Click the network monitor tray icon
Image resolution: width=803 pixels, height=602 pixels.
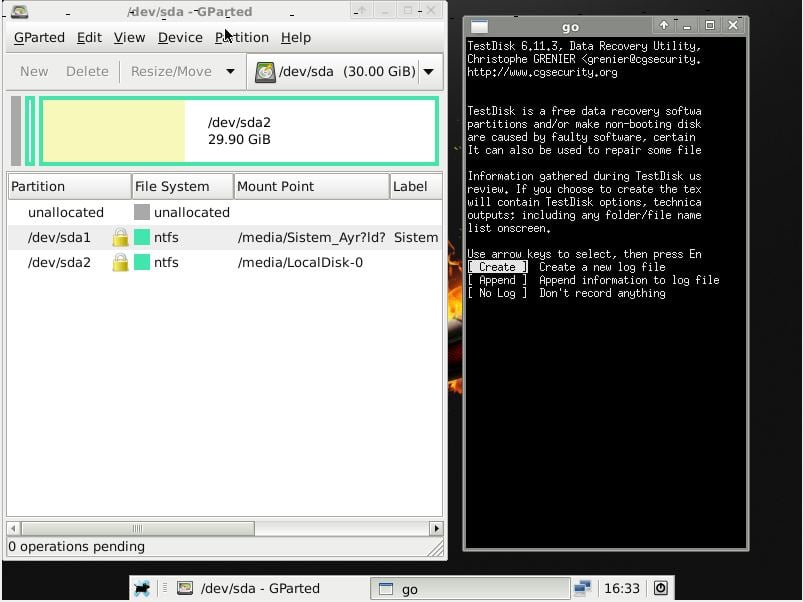click(x=583, y=588)
